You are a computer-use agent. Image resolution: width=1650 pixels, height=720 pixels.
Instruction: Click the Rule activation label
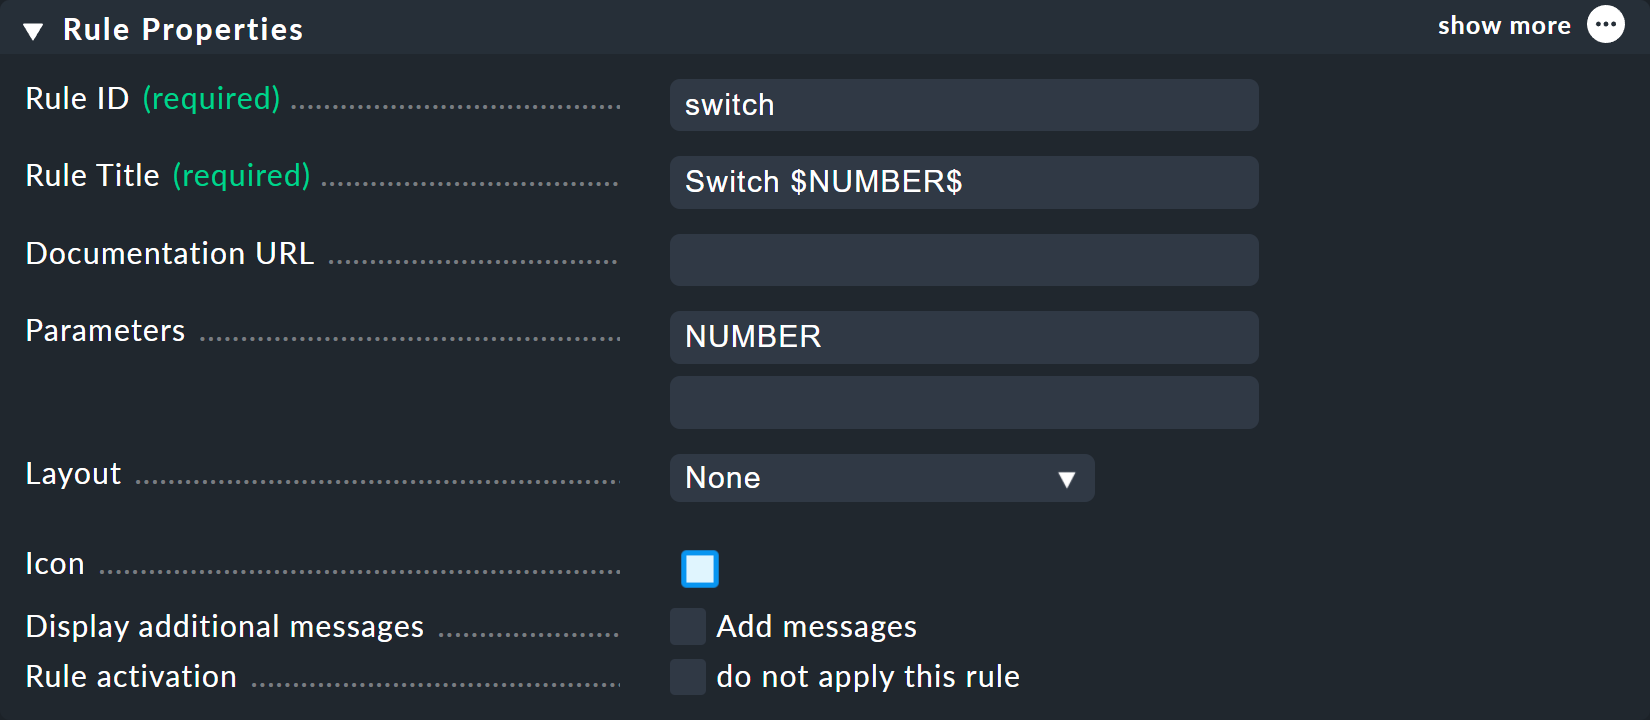130,676
